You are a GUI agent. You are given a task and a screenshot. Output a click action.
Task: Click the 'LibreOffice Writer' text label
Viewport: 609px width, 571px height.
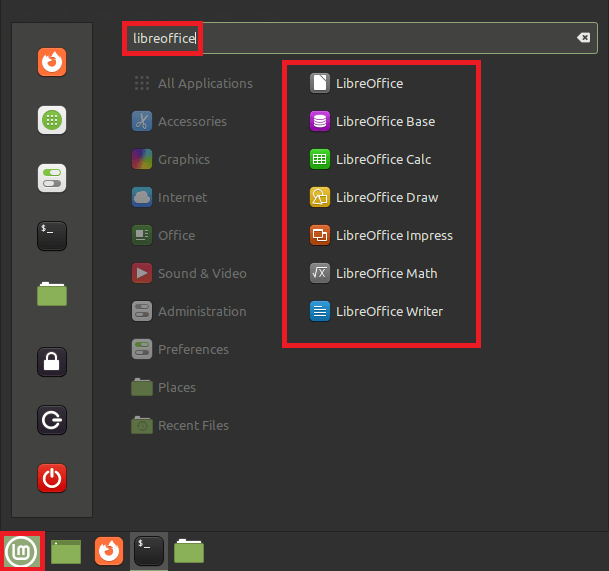(x=389, y=312)
